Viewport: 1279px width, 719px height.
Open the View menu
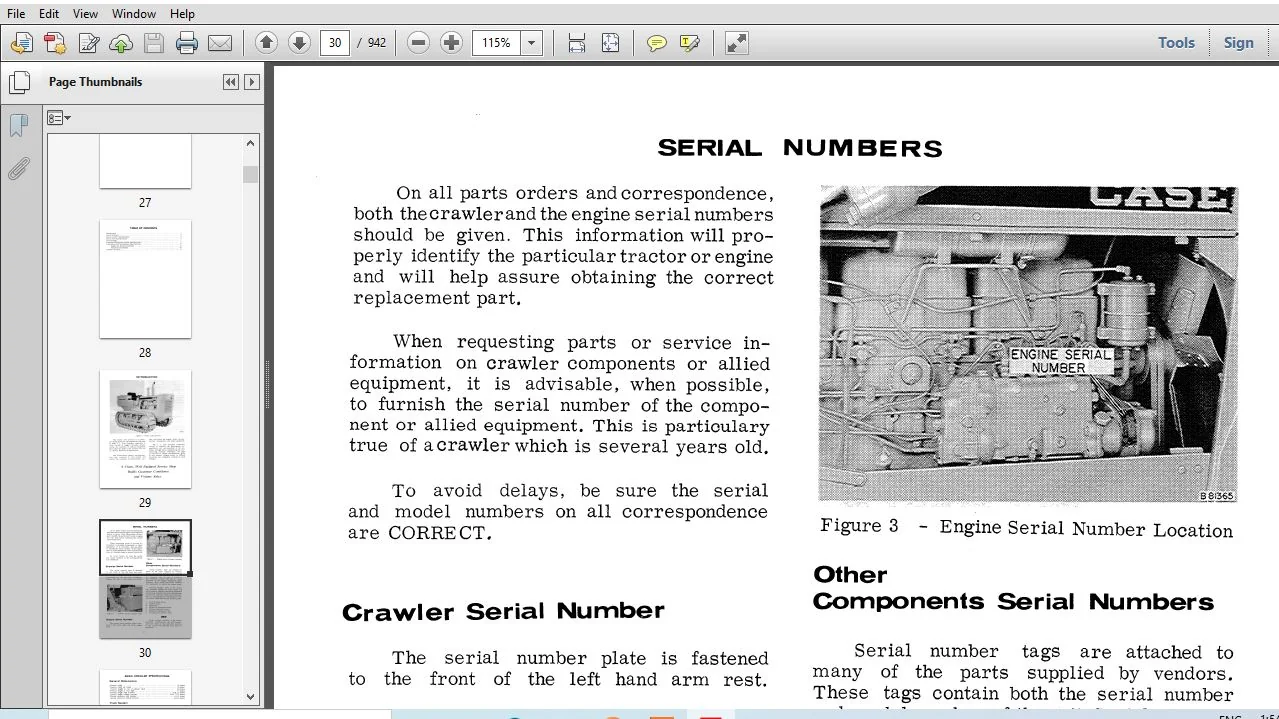pos(85,14)
